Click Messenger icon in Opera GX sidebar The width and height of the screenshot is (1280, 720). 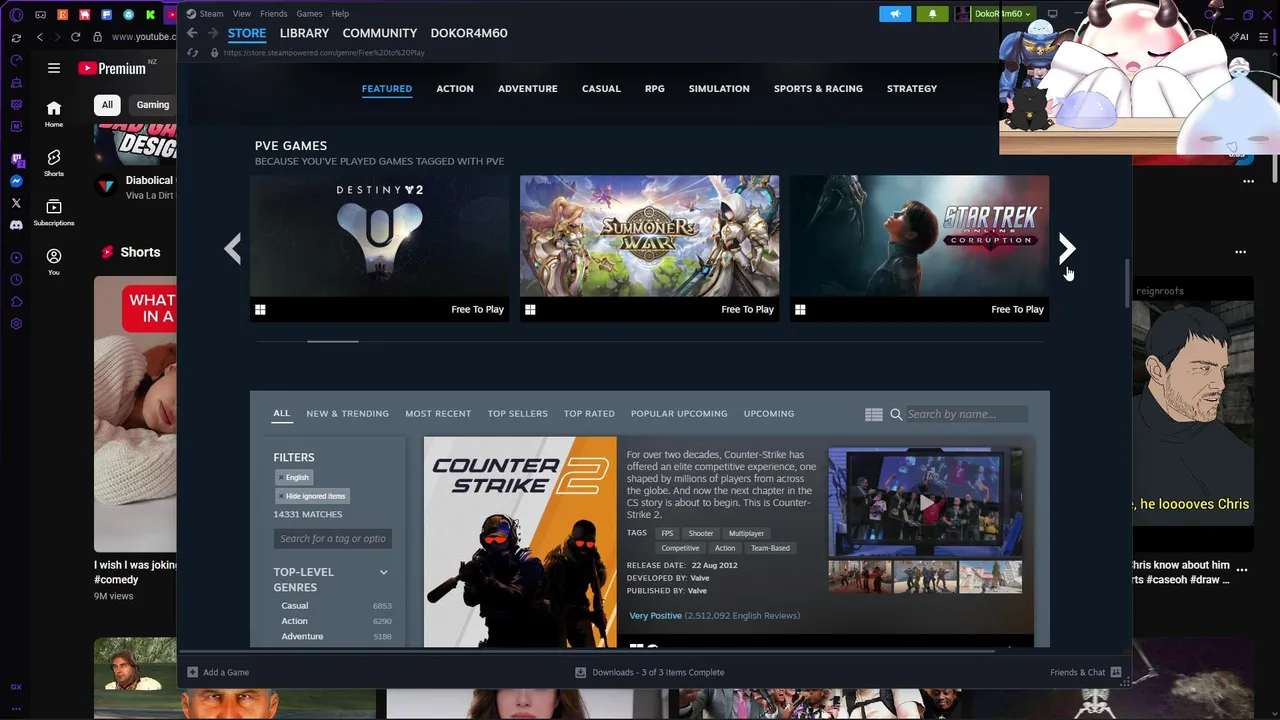[x=16, y=181]
